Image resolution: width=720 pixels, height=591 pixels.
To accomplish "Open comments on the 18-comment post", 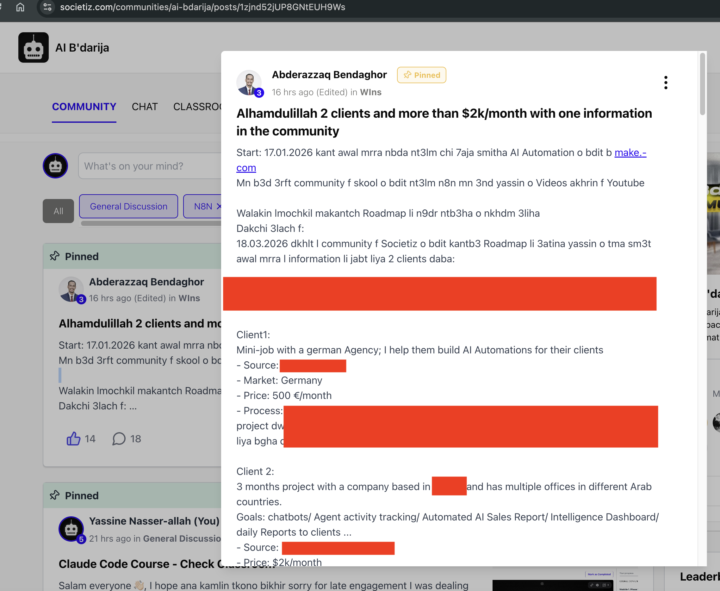I will tap(119, 439).
